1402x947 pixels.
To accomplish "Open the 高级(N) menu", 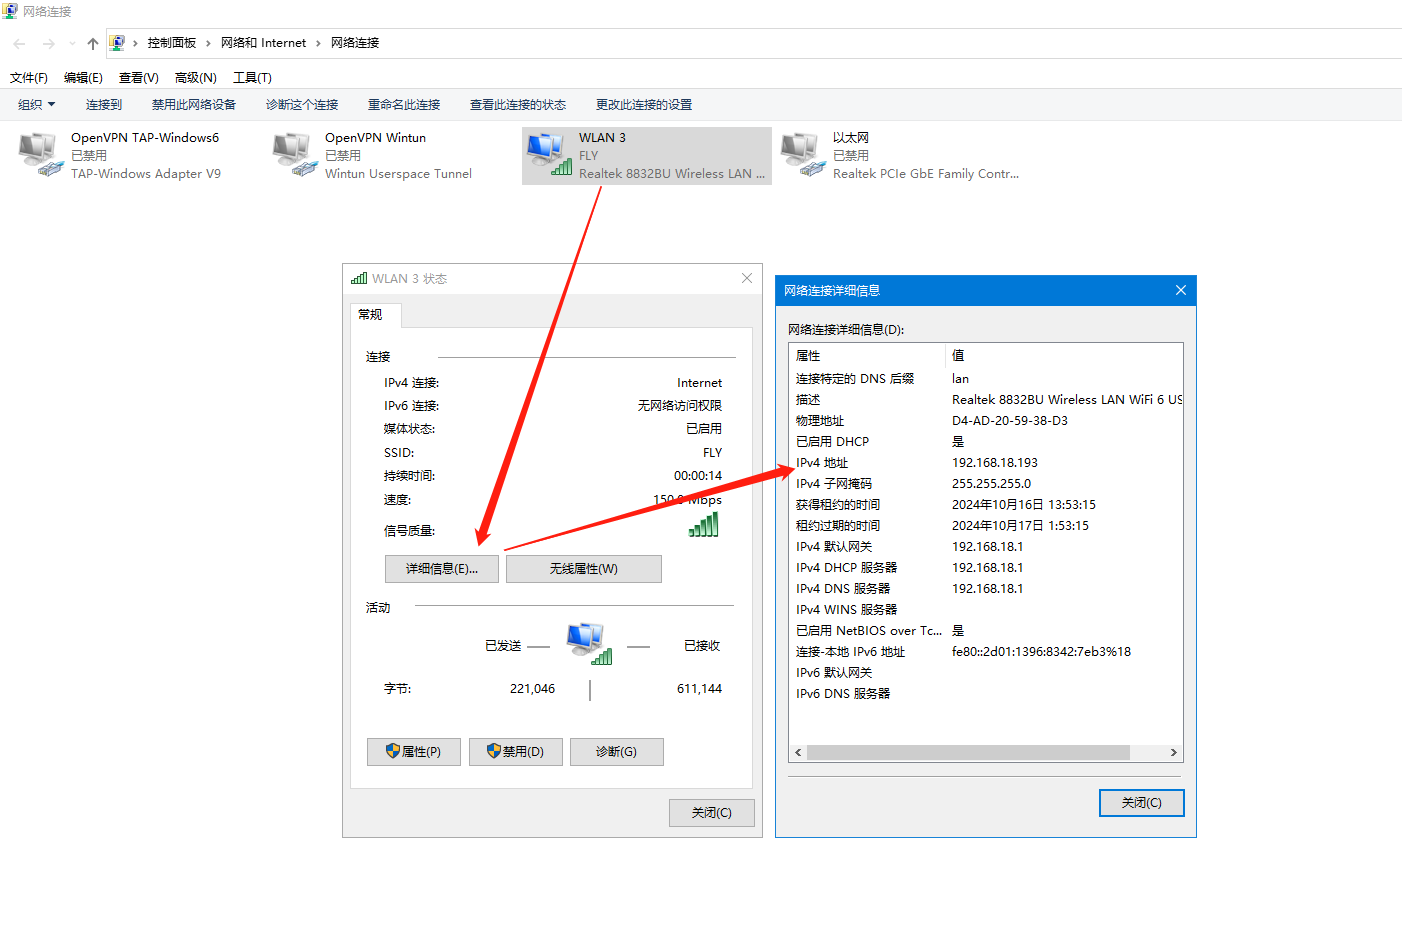I will pos(195,78).
